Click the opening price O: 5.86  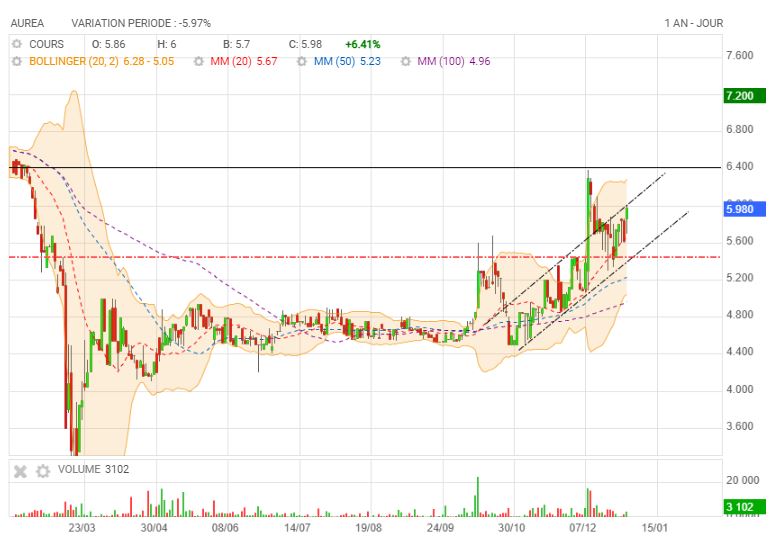point(108,44)
